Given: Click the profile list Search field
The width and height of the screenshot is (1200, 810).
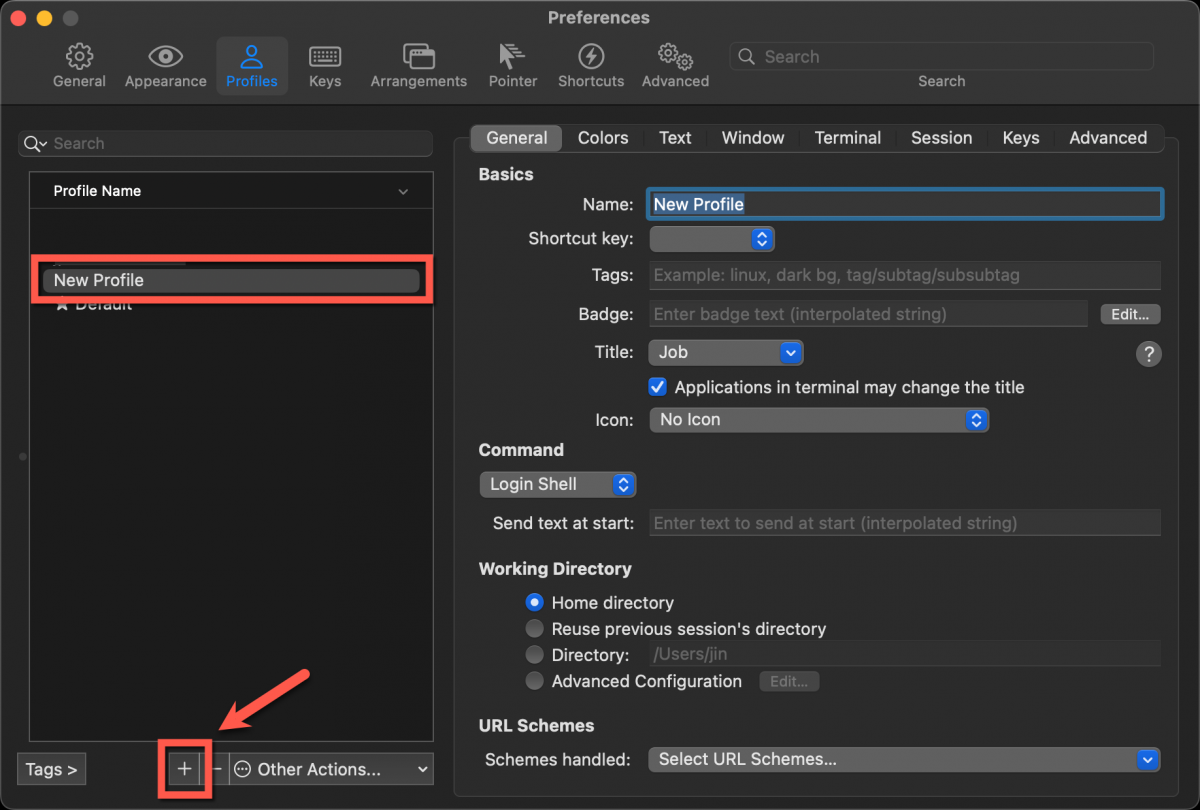Looking at the screenshot, I should click(x=225, y=144).
